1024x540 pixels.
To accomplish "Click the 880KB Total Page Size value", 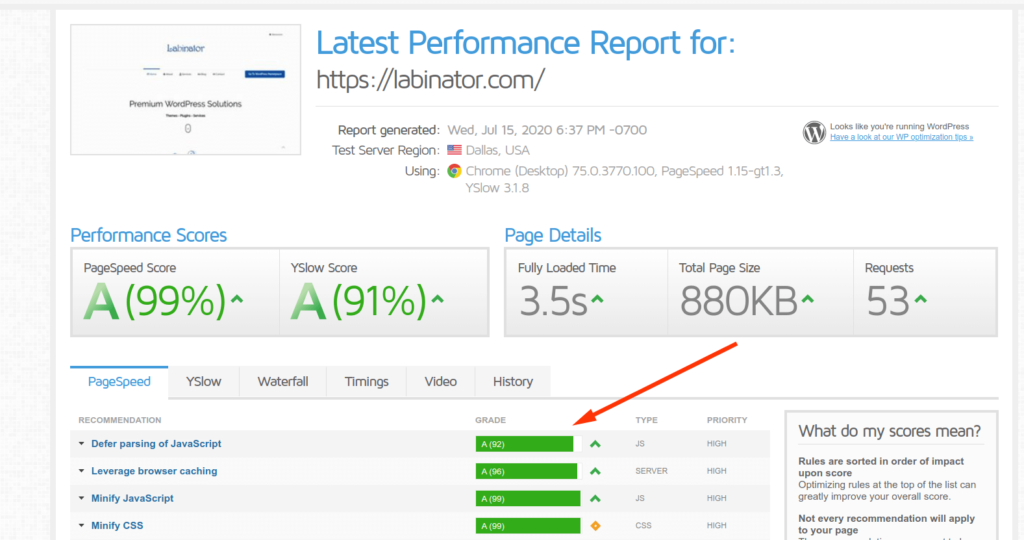I will pos(739,302).
